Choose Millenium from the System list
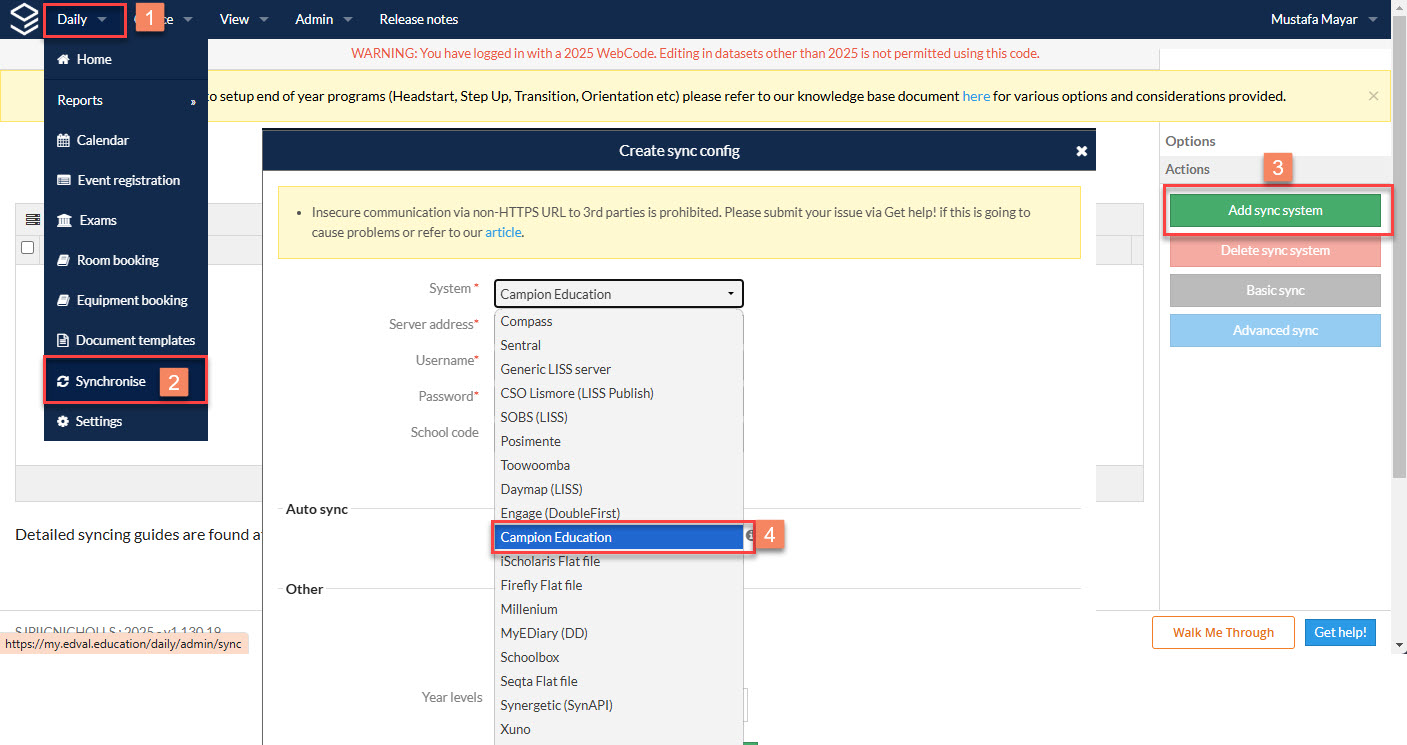This screenshot has width=1407, height=745. tap(618, 610)
